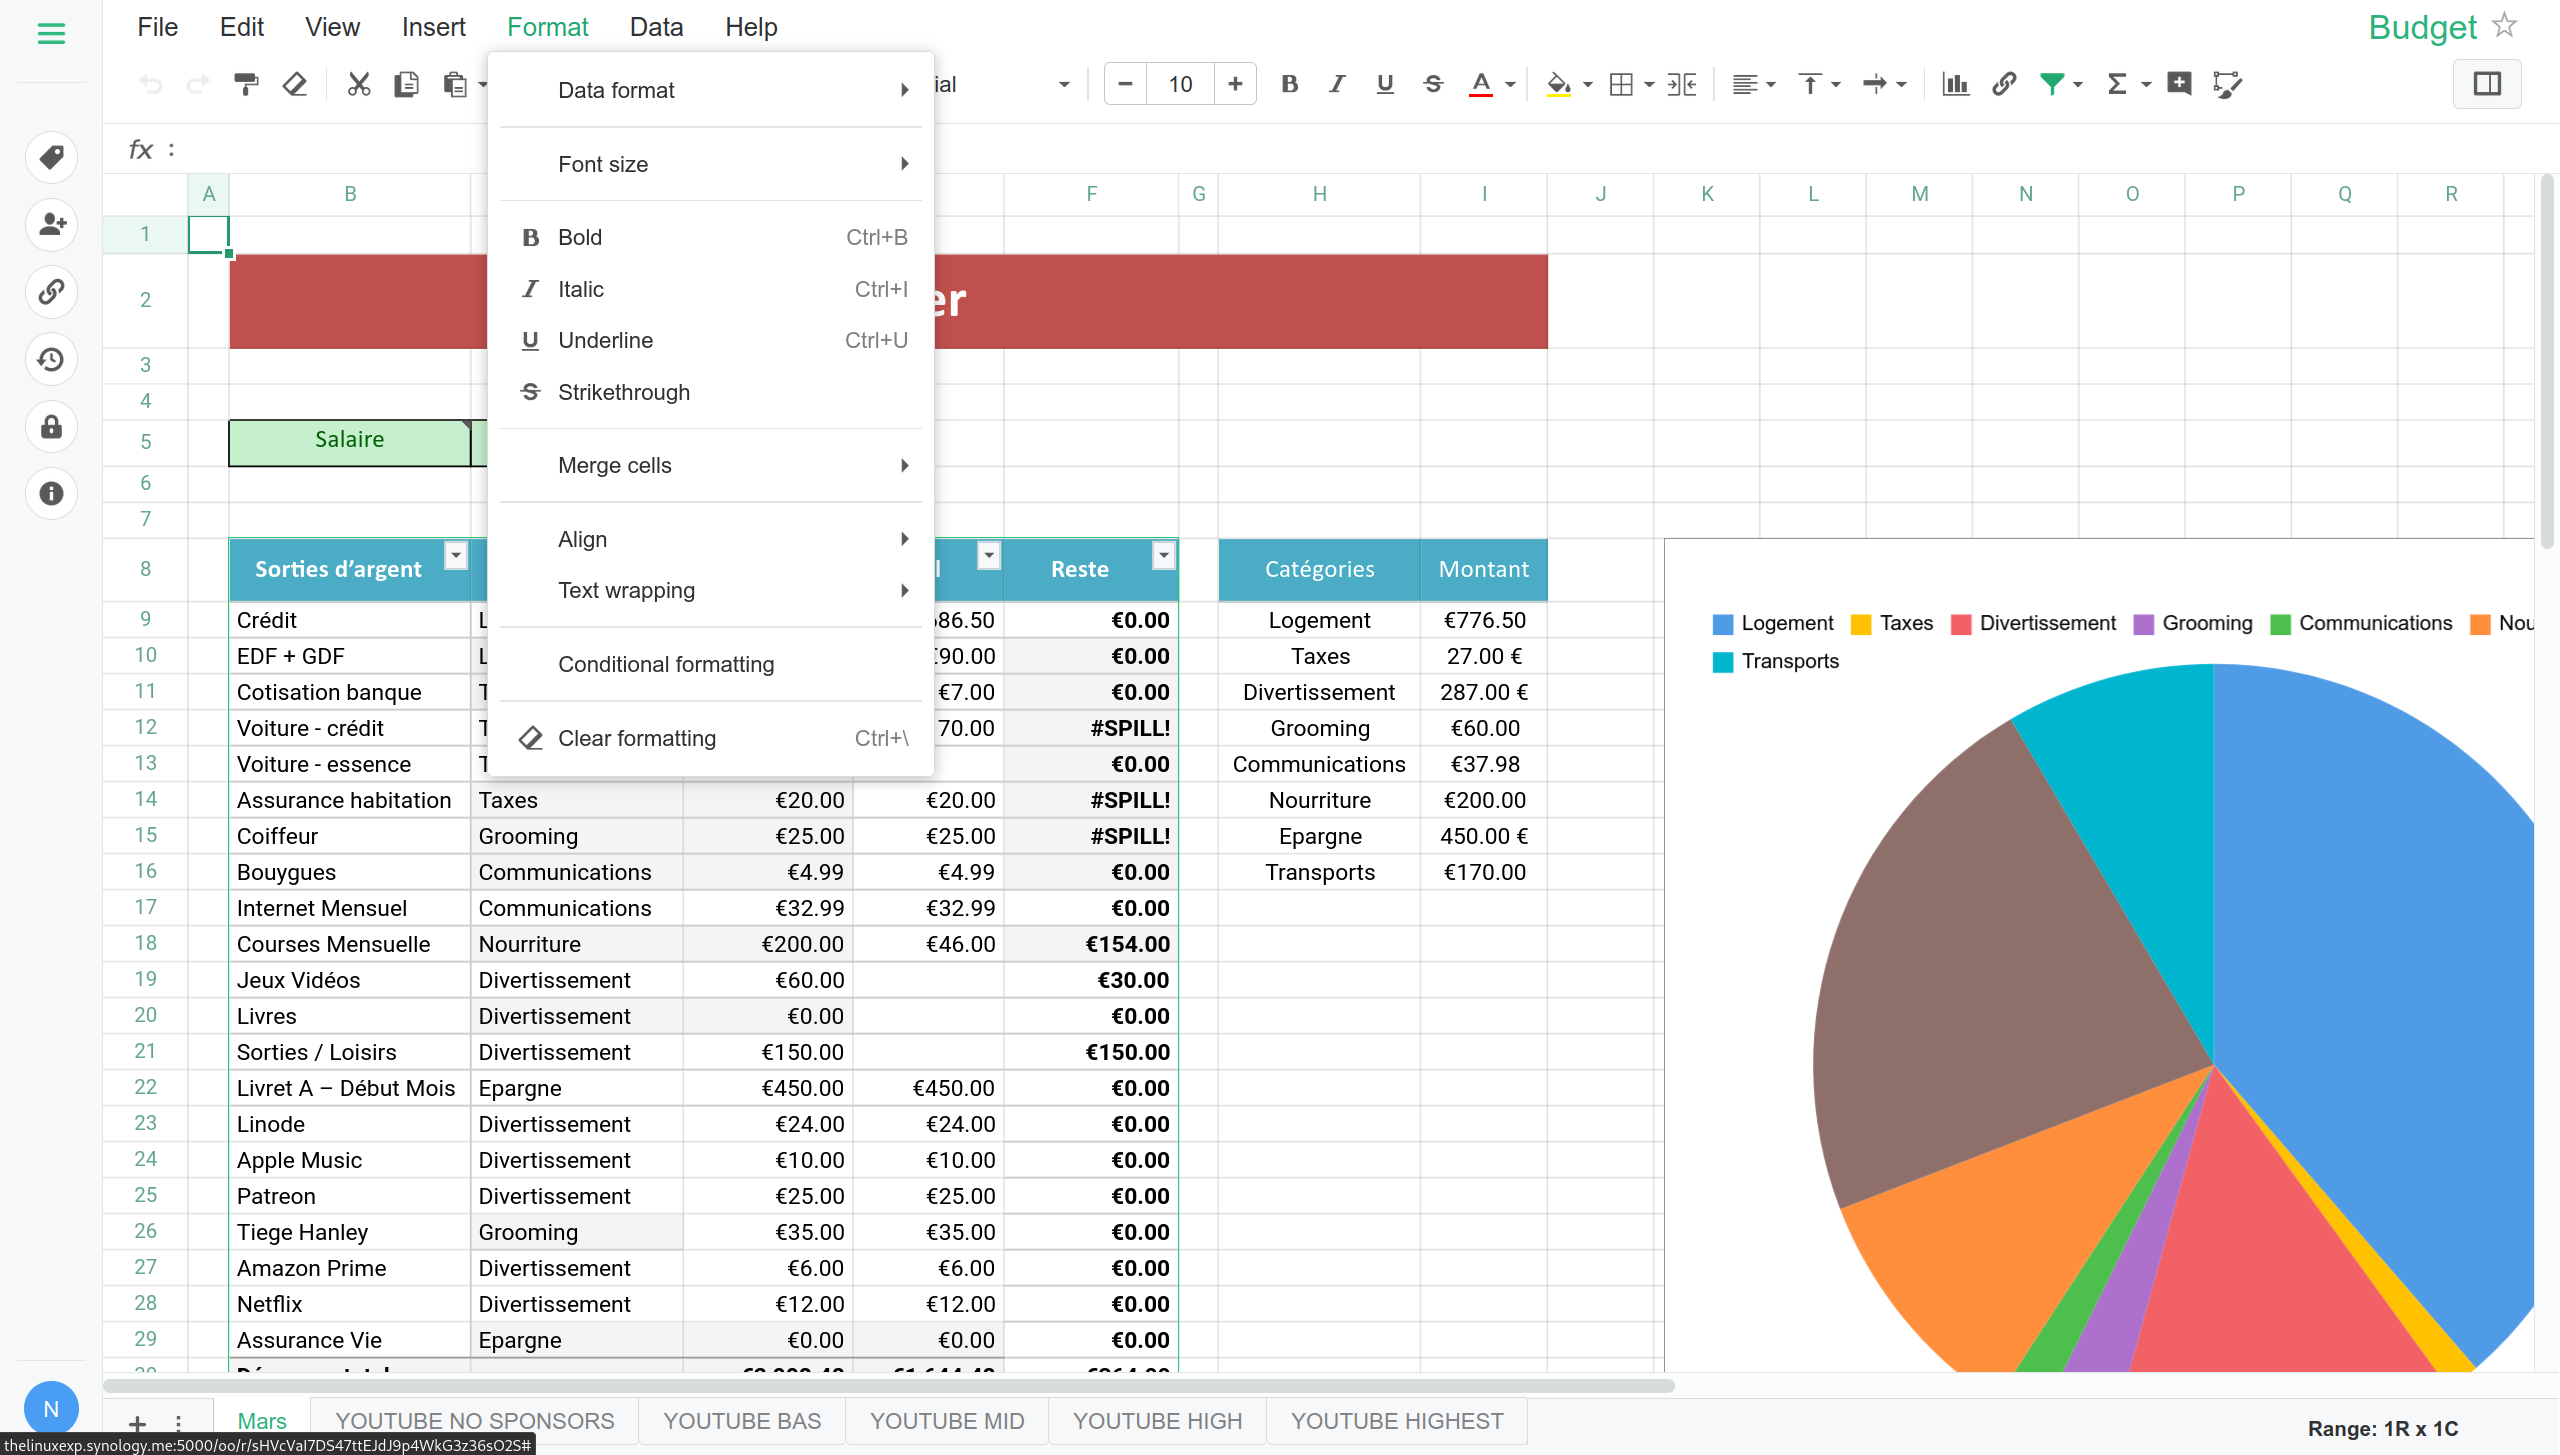Click the borders grid icon
Screen dimensions: 2560x1455
1621,85
